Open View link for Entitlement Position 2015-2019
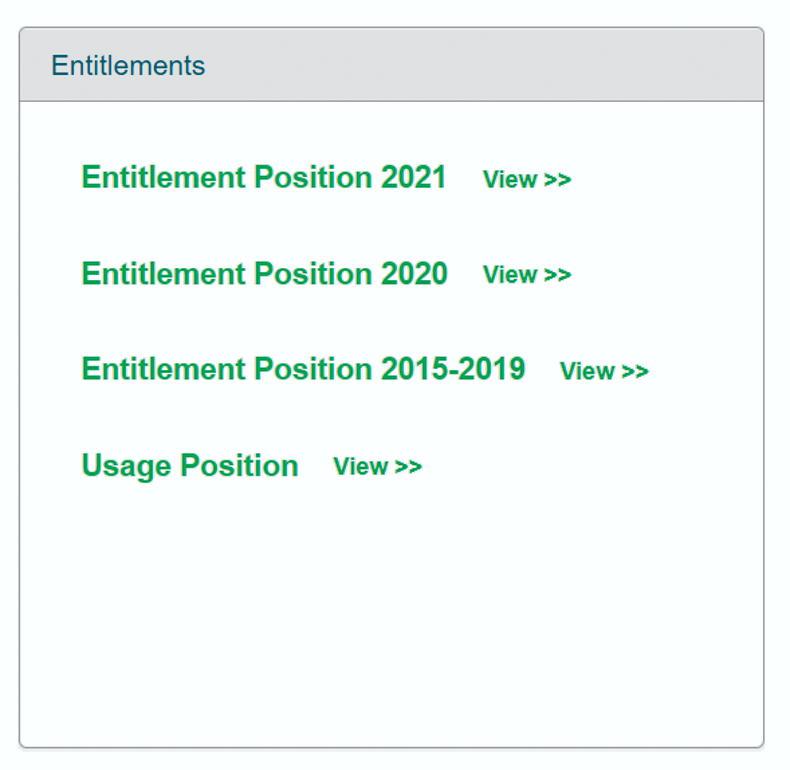790x770 pixels. coord(603,371)
